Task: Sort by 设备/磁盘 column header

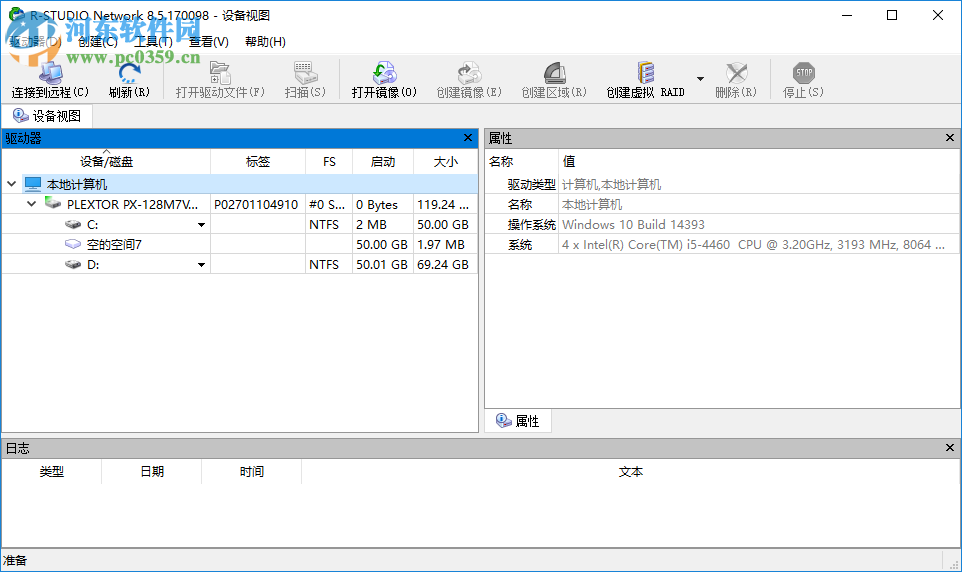Action: [106, 161]
